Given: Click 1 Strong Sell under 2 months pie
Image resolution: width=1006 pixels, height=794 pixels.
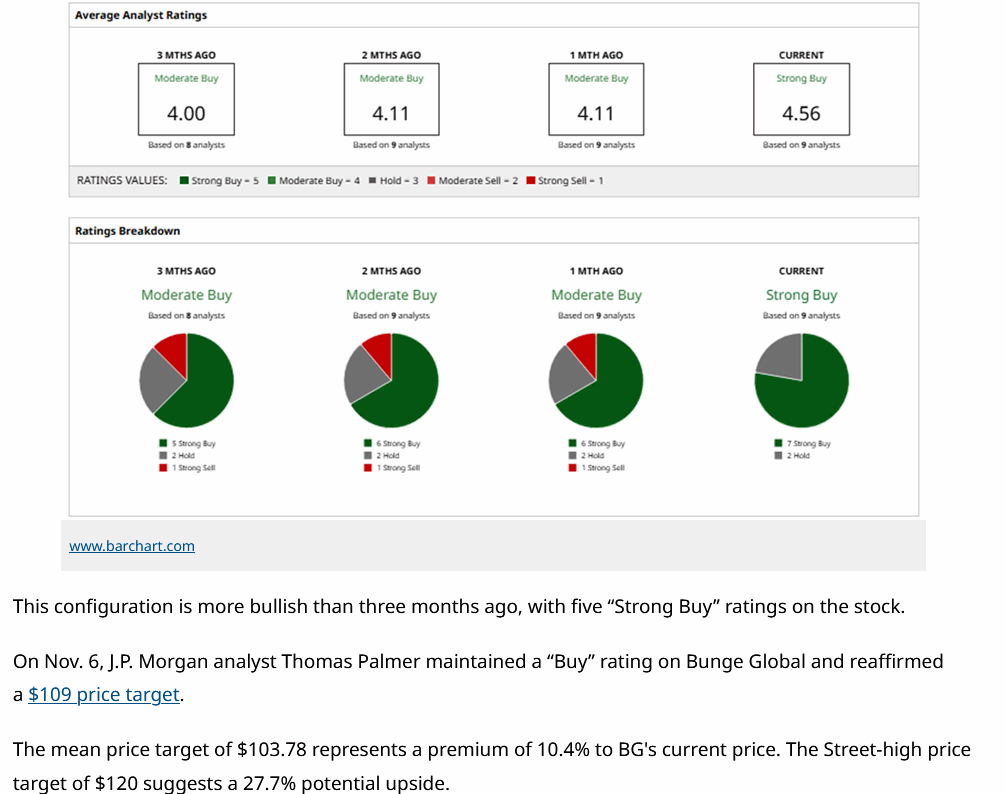Looking at the screenshot, I should pyautogui.click(x=398, y=468).
